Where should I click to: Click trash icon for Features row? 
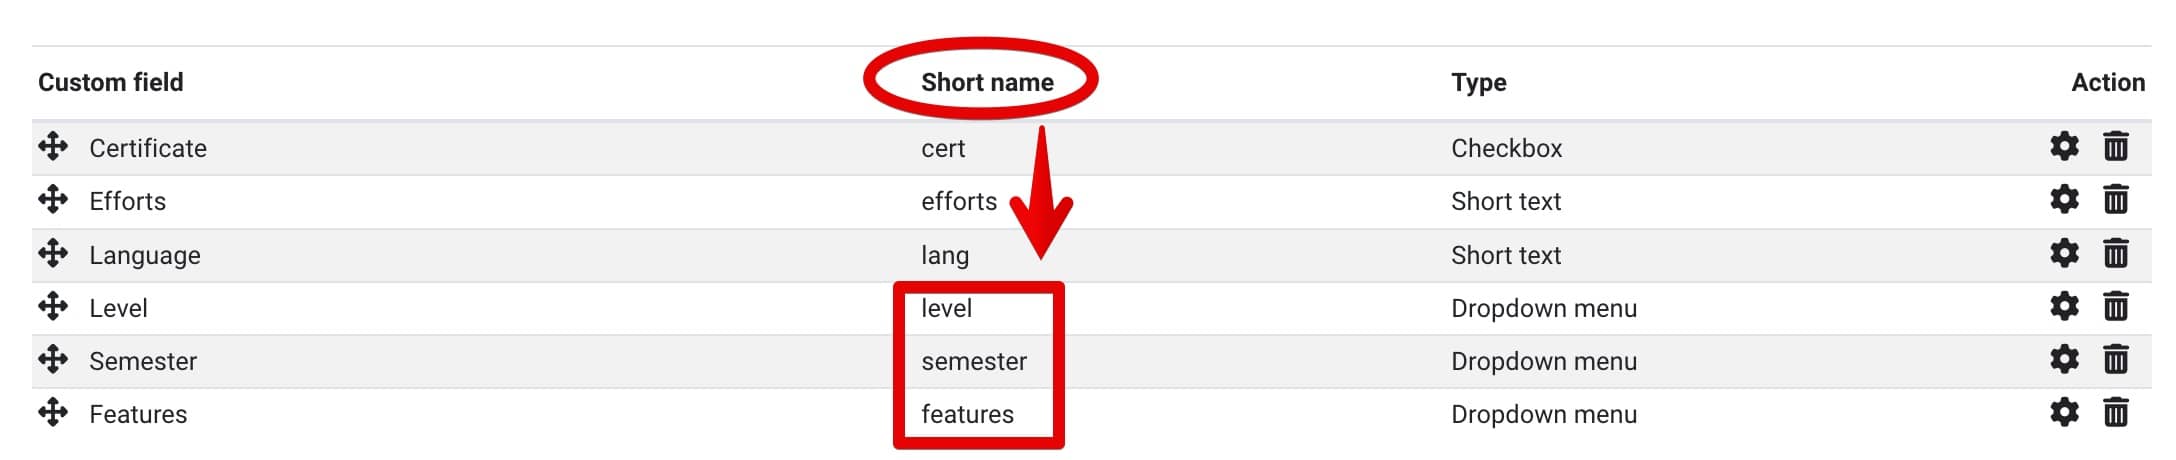click(2115, 413)
